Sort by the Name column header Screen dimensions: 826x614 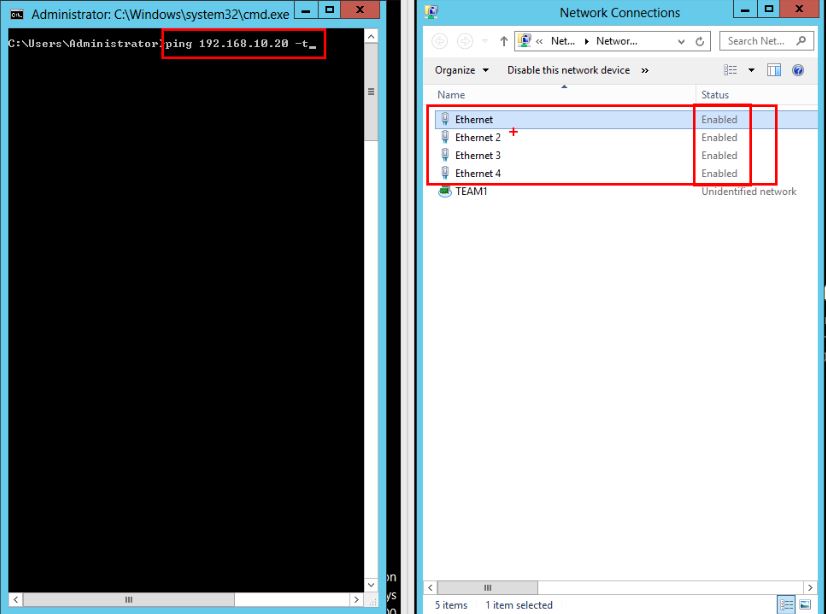(452, 95)
